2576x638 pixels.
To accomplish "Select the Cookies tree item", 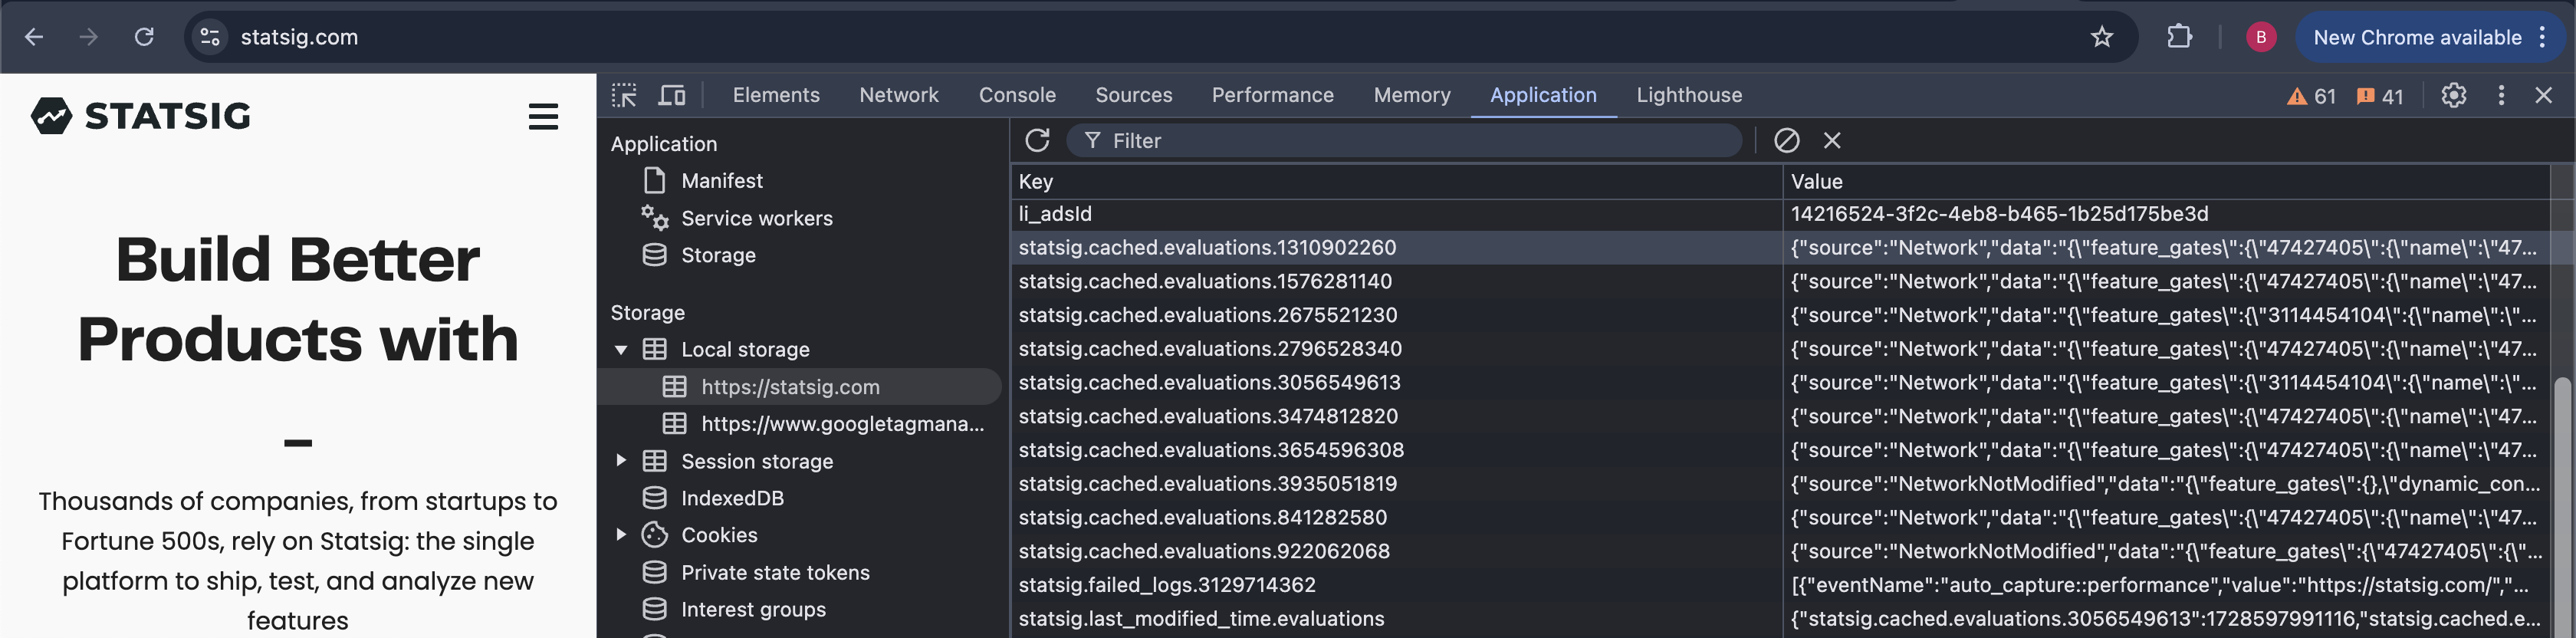I will 719,535.
